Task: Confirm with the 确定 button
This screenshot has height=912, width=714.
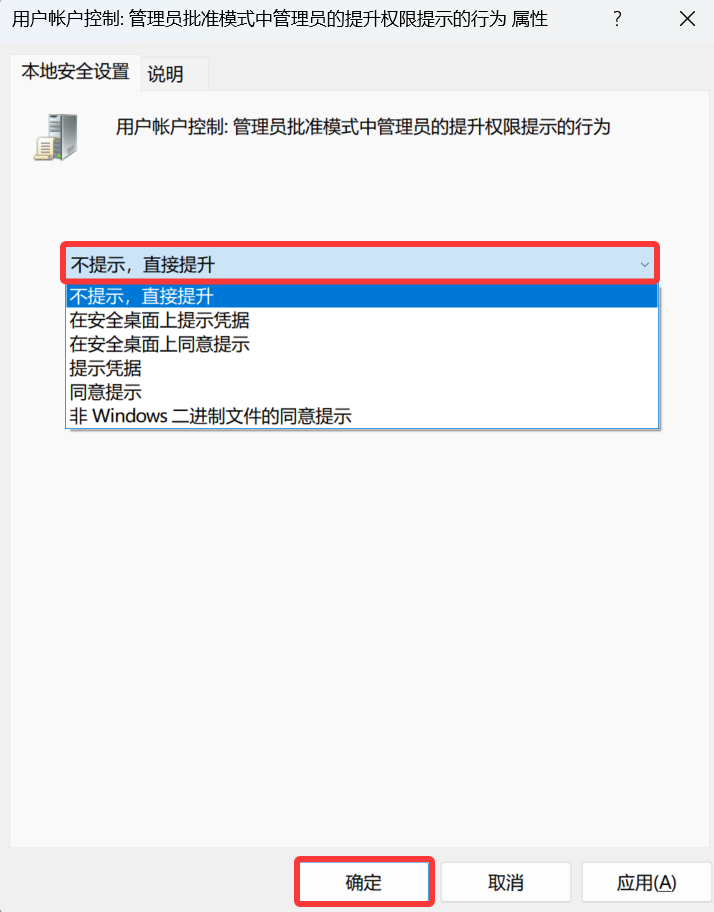Action: tap(364, 882)
